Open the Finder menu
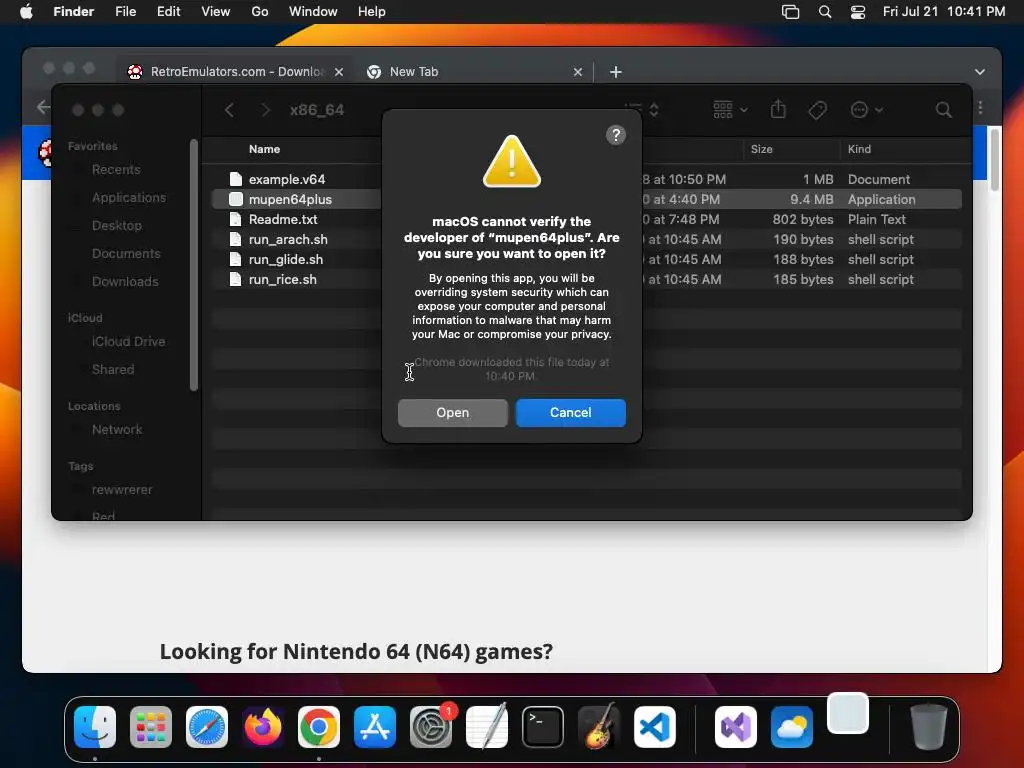Screen dimensions: 1024x768 pos(73,12)
